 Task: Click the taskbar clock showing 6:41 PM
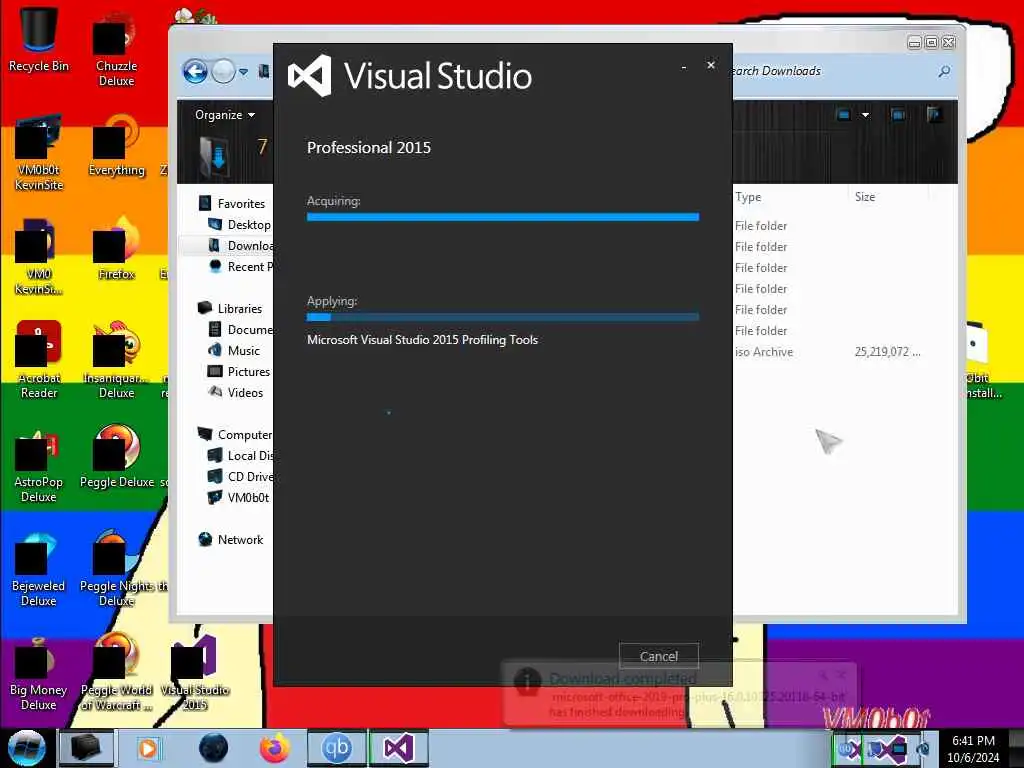(974, 748)
